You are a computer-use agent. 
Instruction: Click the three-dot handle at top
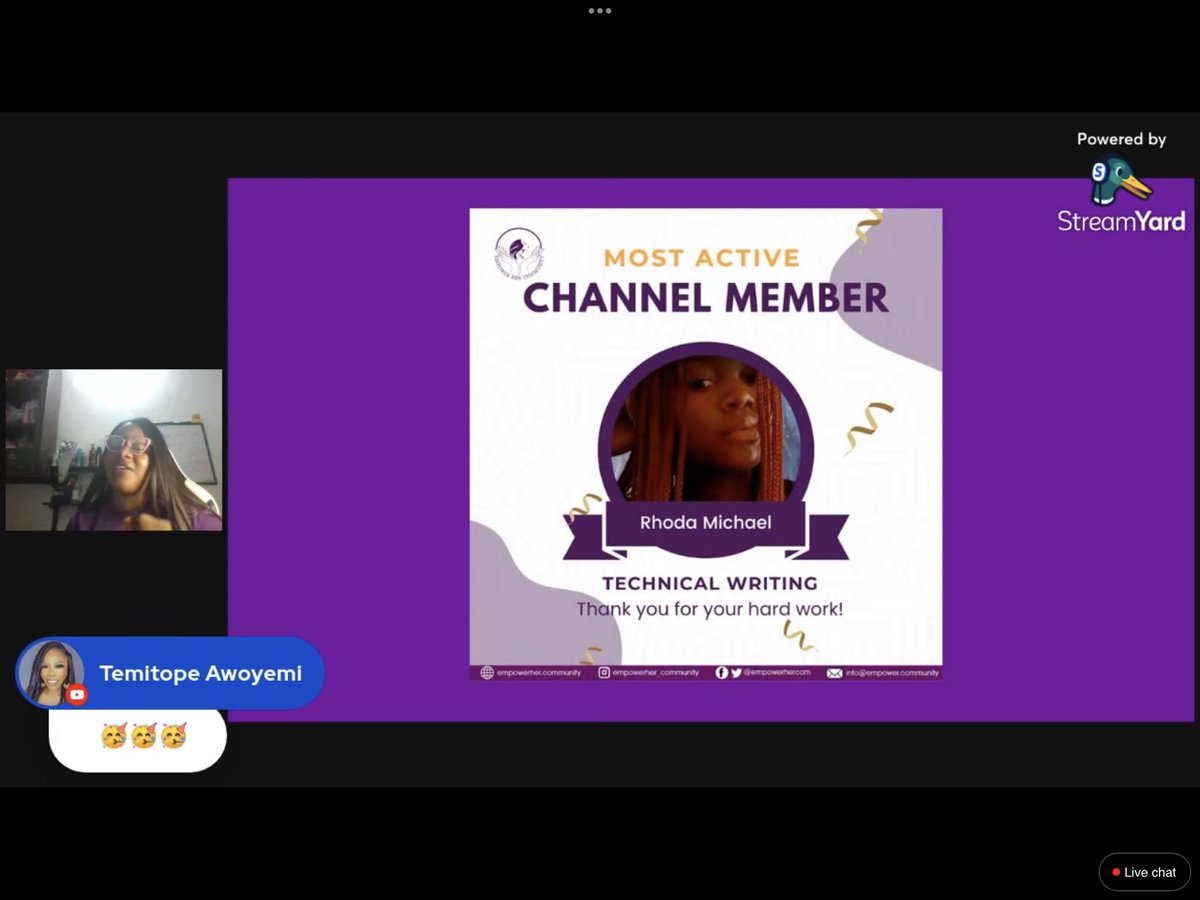click(x=600, y=11)
